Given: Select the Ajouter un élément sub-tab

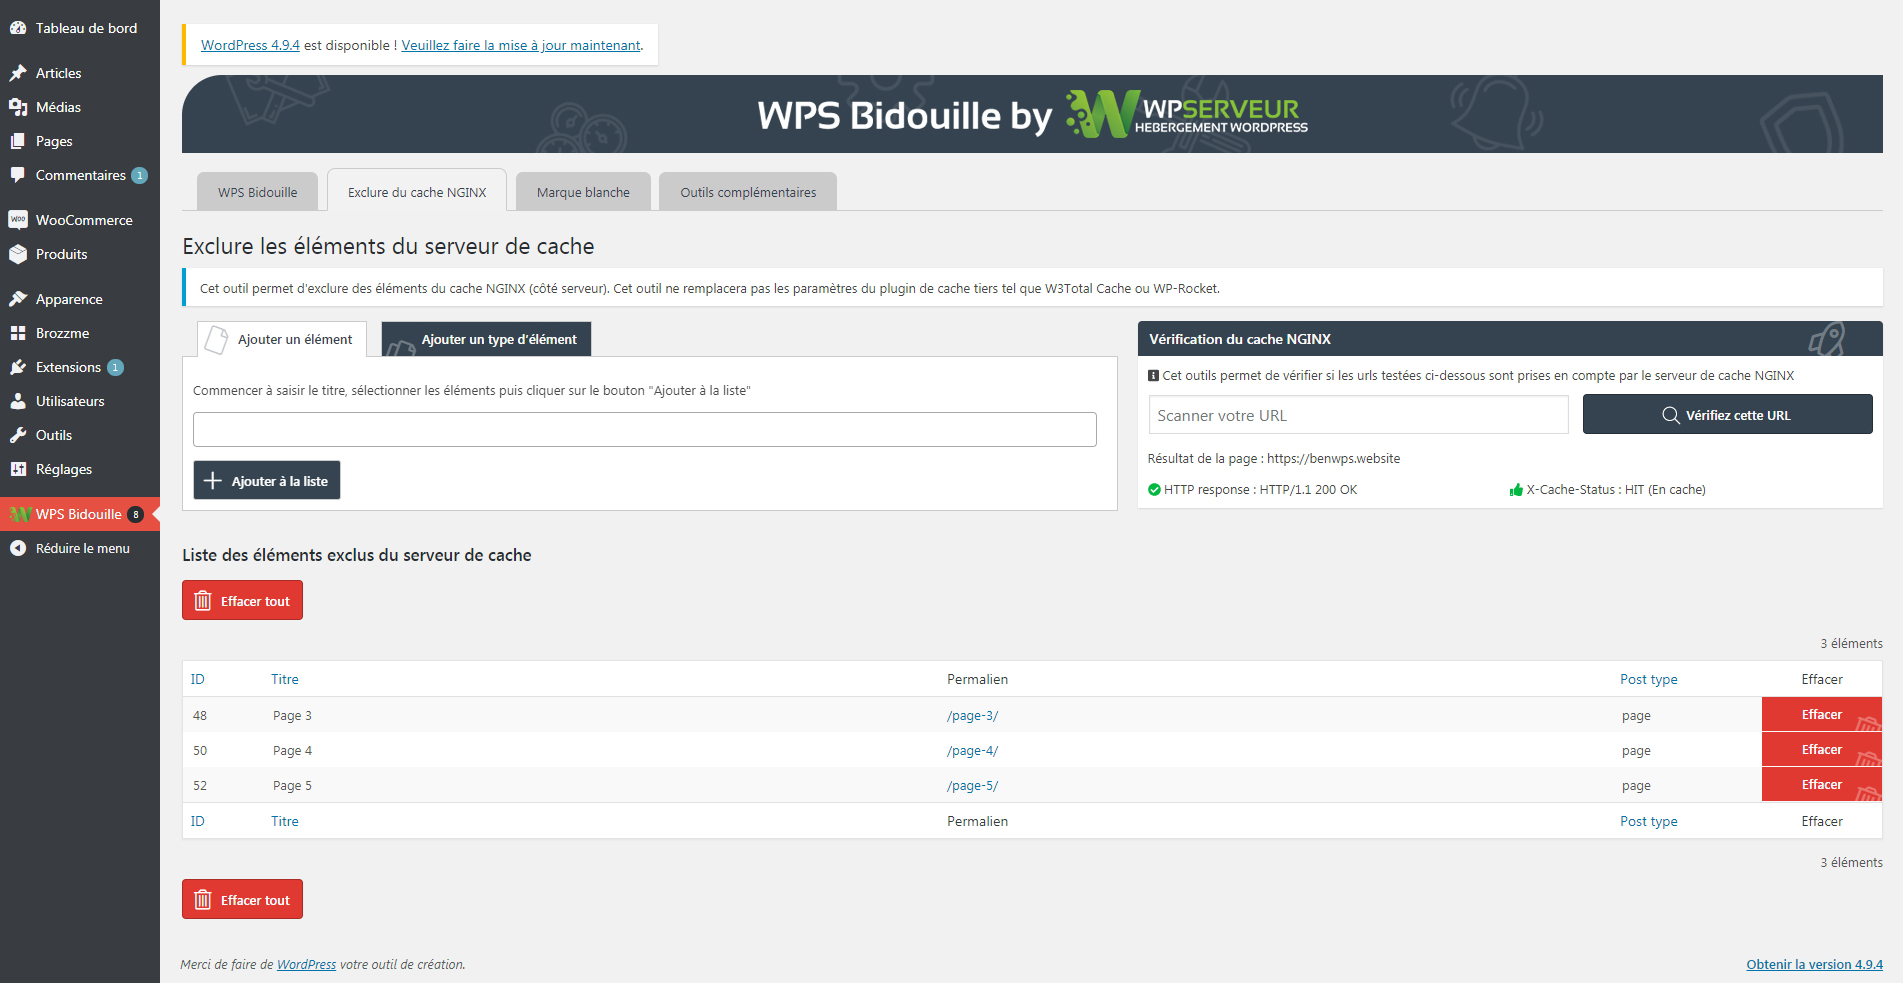Looking at the screenshot, I should click(282, 339).
